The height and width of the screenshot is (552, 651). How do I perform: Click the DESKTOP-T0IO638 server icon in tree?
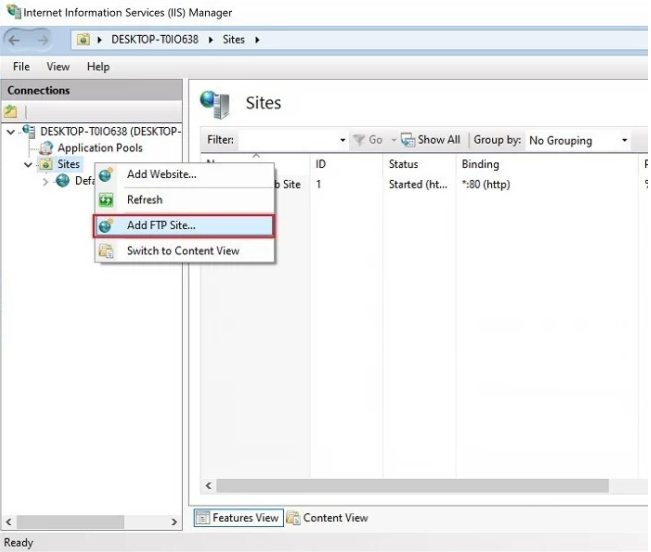(x=29, y=132)
